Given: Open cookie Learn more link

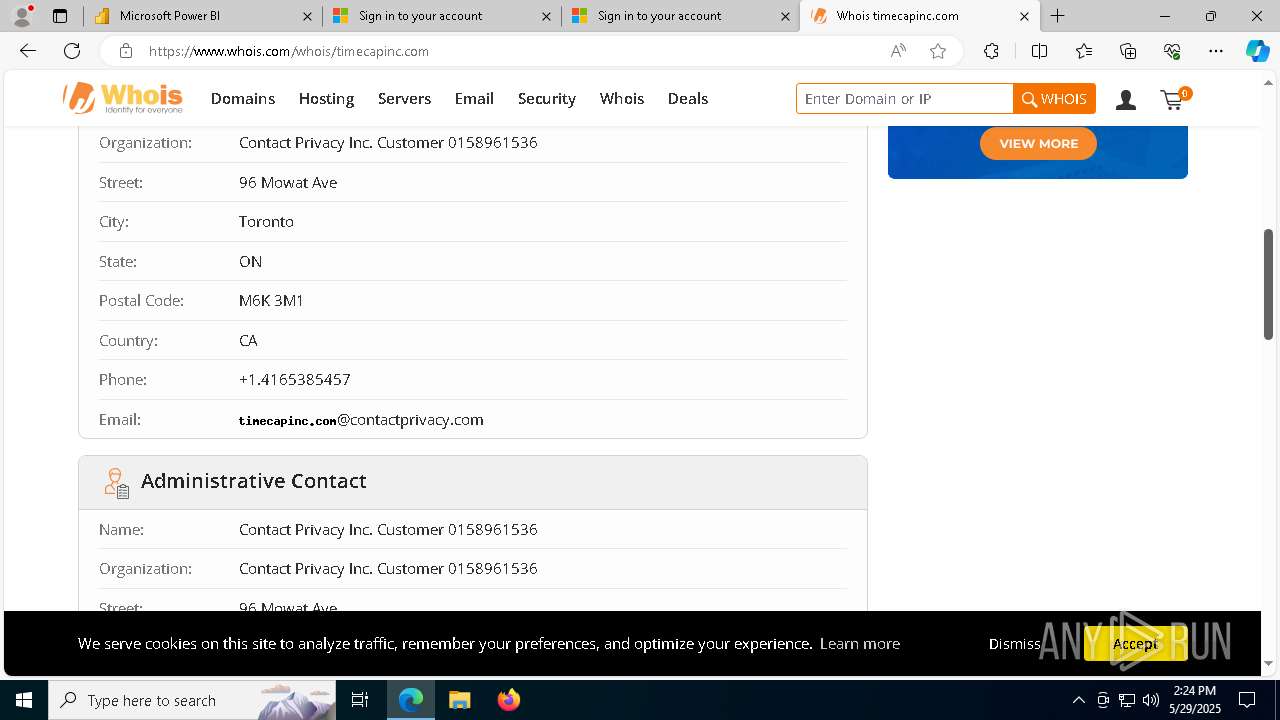Looking at the screenshot, I should click(860, 643).
